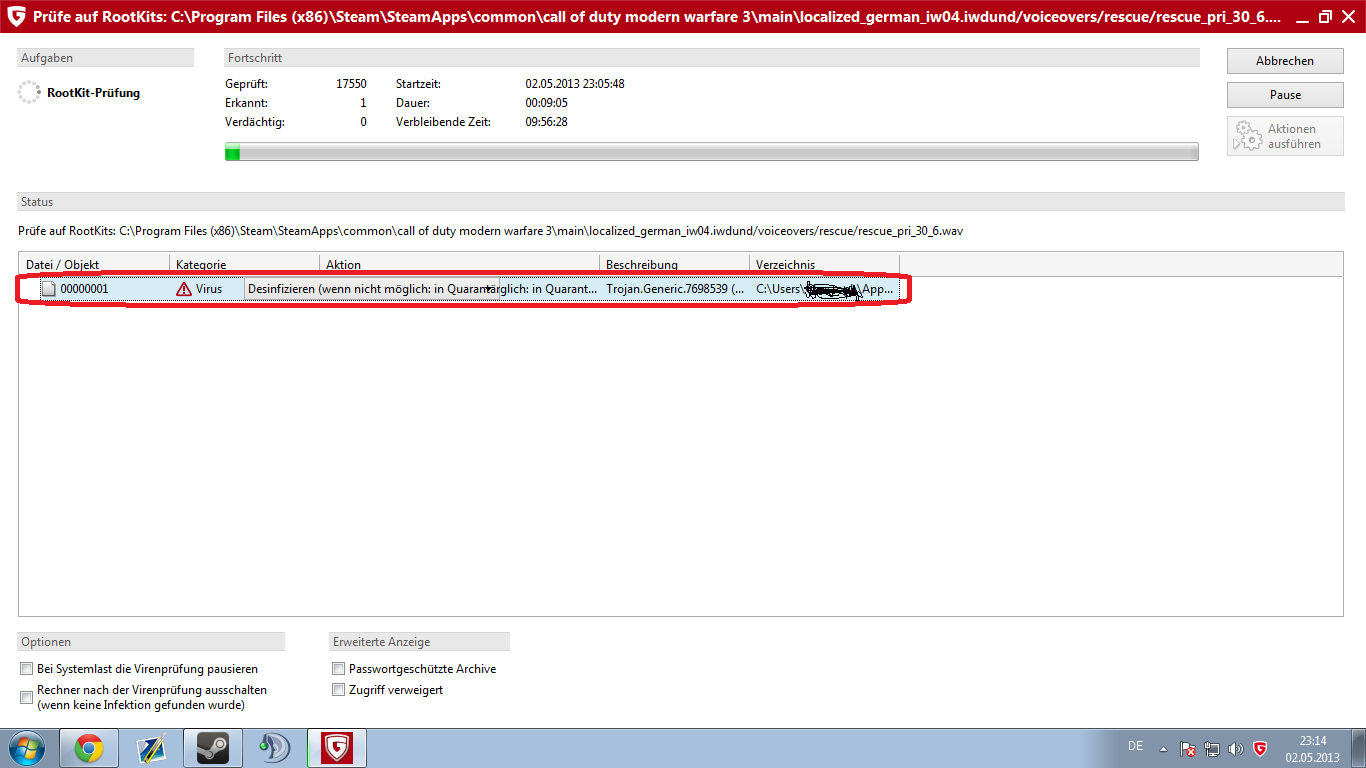Tick Rechner nach der Virenprüfung ausschalten
The image size is (1366, 768).
coord(27,697)
